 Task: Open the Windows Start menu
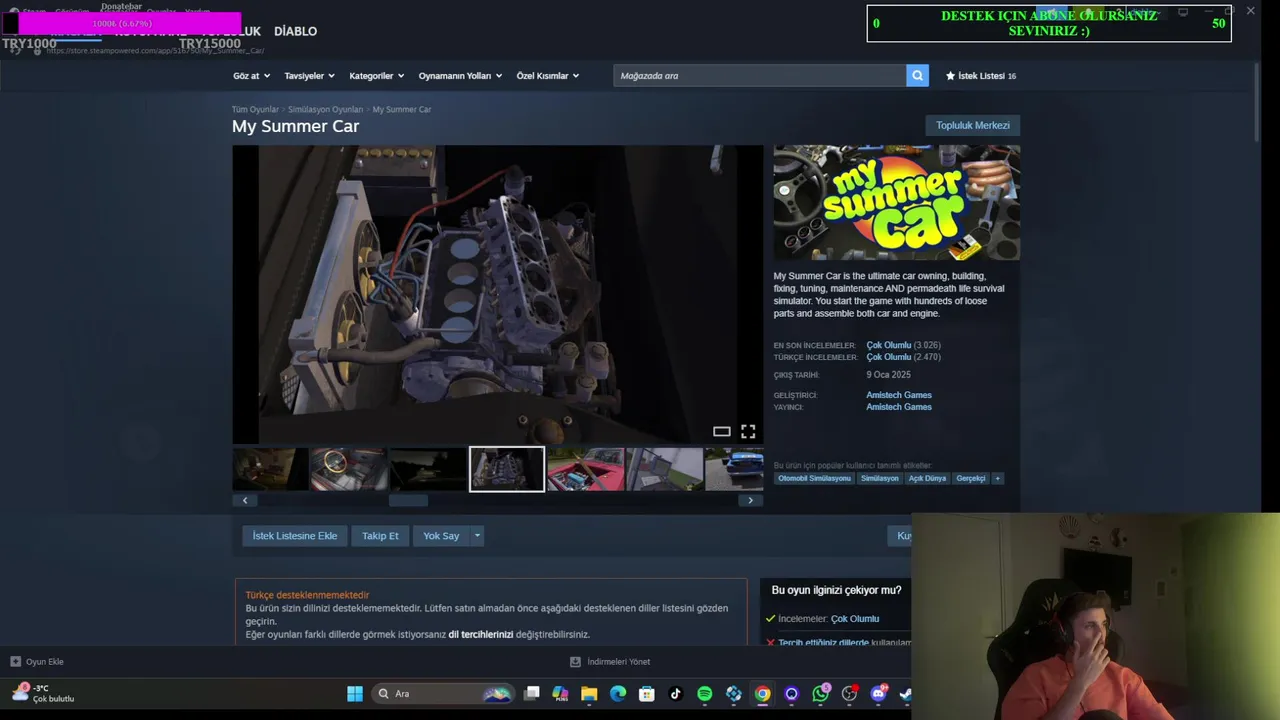coord(355,694)
